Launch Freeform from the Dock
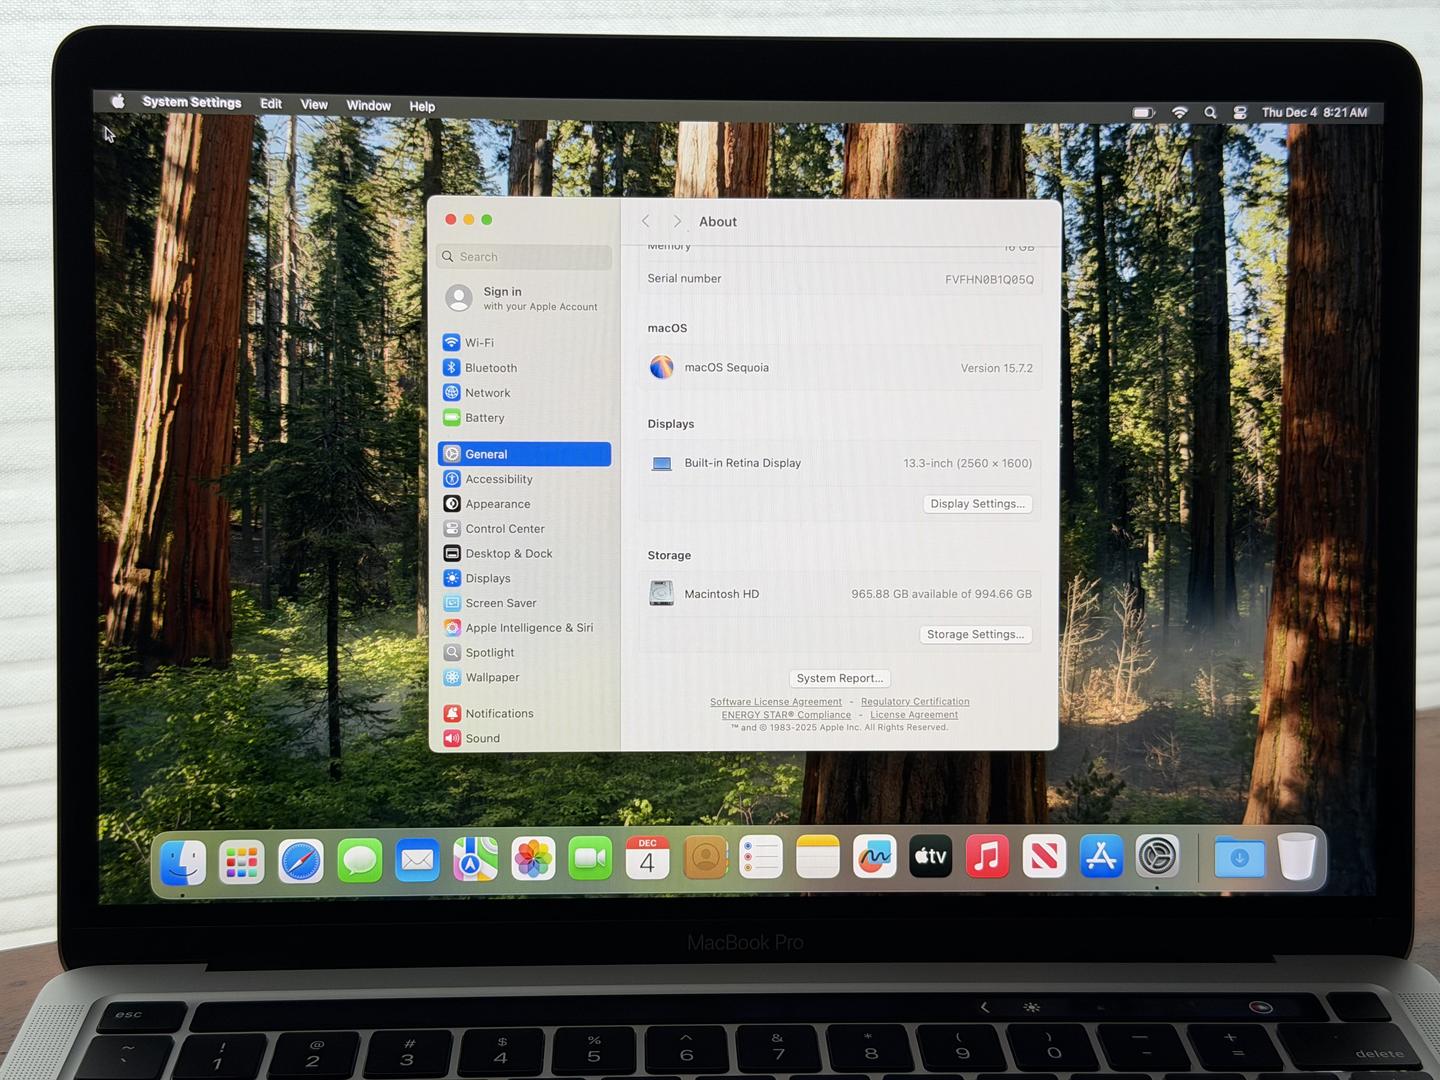 point(874,857)
